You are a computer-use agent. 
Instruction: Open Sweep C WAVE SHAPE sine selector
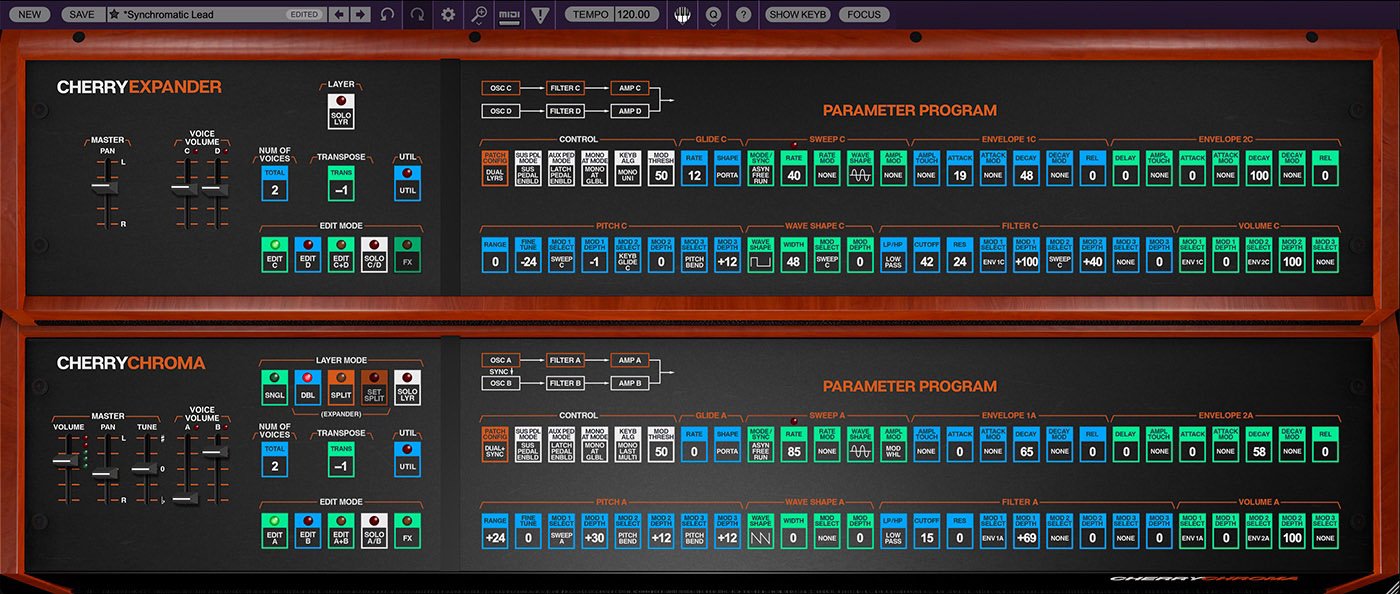pyautogui.click(x=860, y=167)
